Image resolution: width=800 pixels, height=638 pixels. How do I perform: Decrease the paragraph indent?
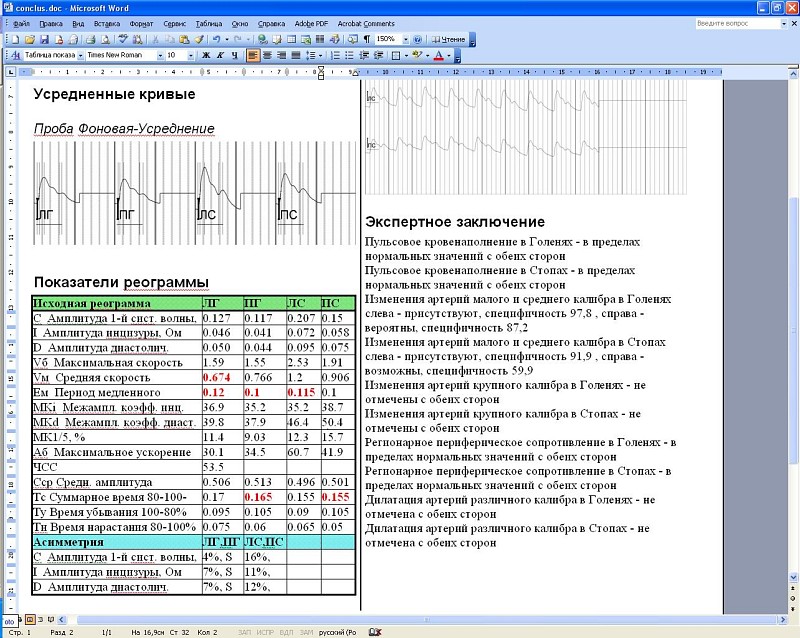tap(364, 55)
